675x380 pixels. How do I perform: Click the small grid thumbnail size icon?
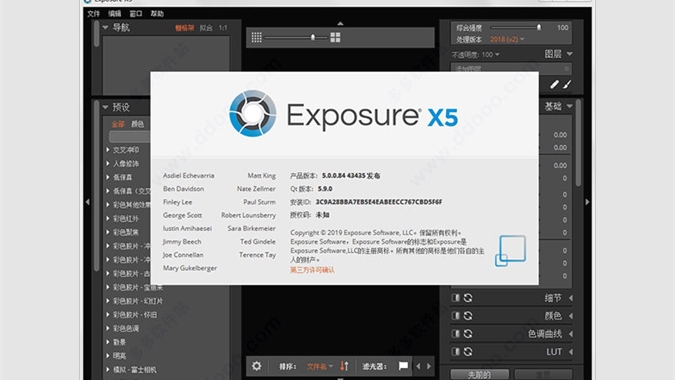point(257,37)
